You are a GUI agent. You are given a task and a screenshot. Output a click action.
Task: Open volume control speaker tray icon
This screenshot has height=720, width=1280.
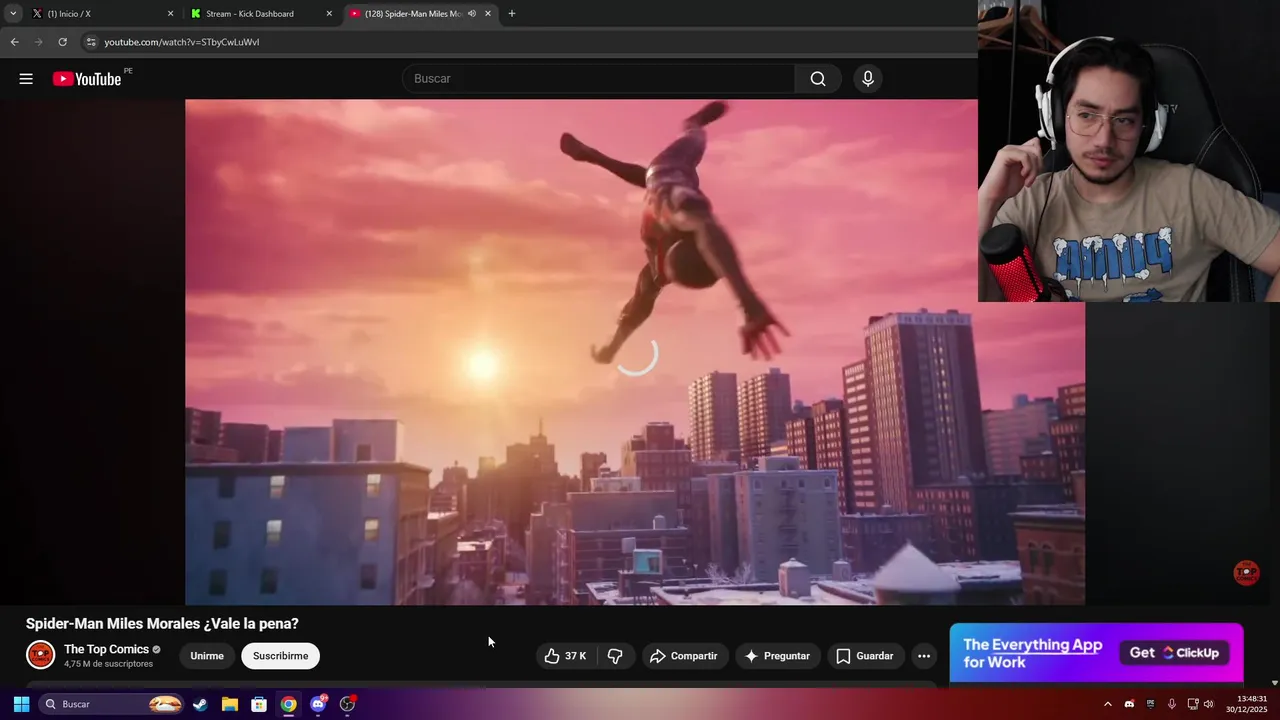(1208, 704)
